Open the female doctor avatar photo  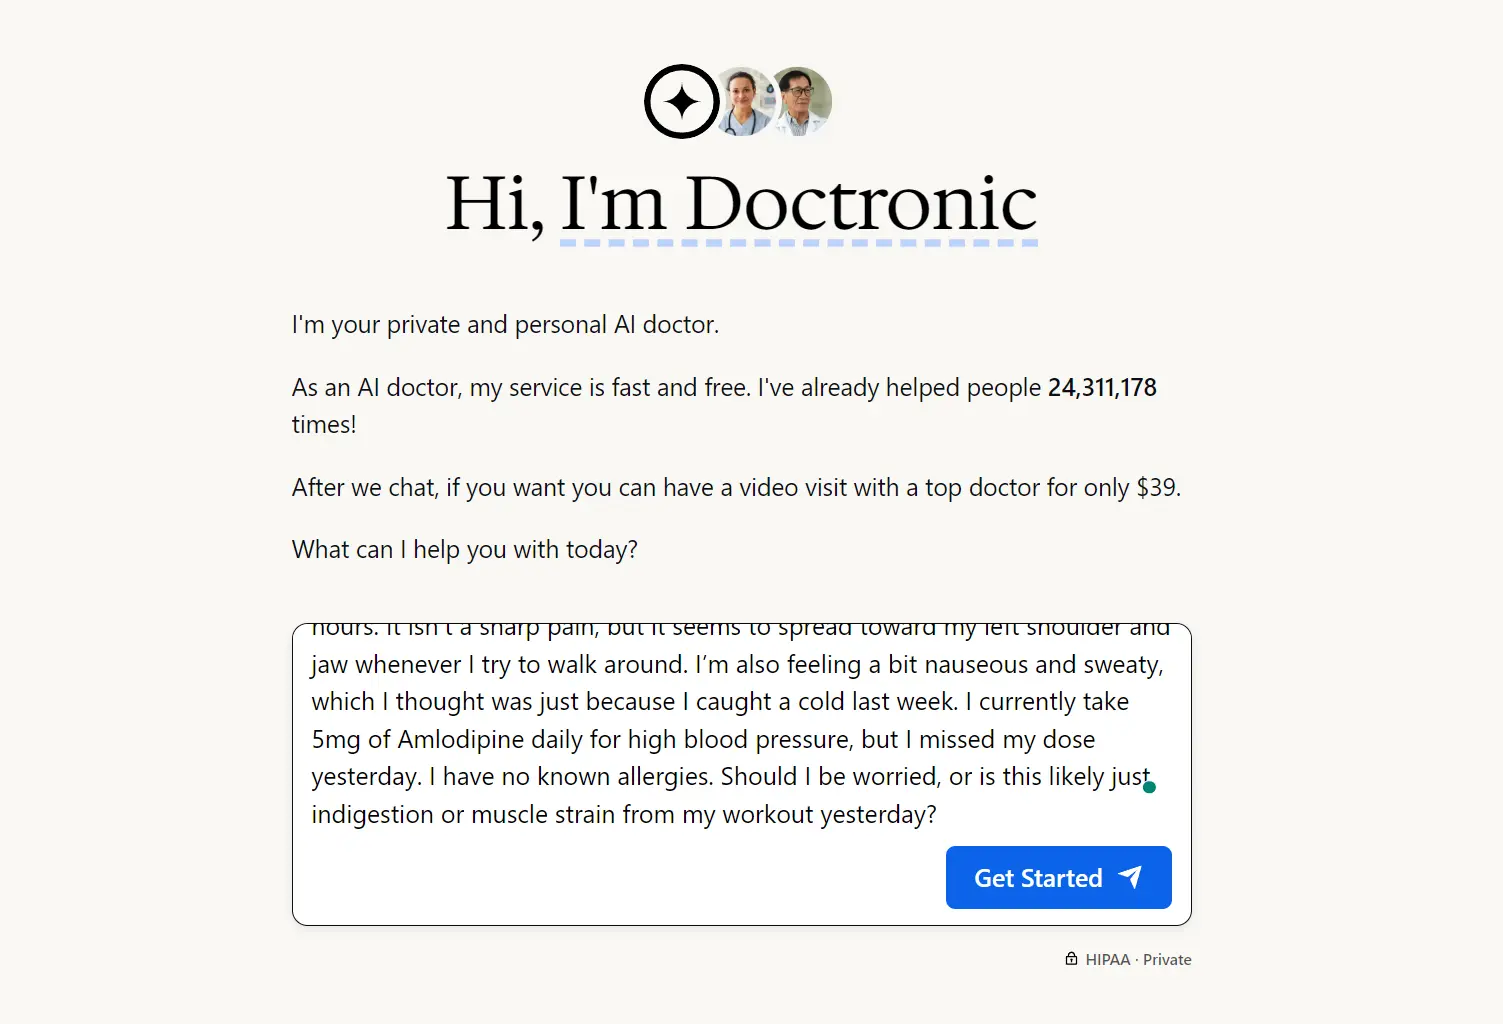(743, 101)
